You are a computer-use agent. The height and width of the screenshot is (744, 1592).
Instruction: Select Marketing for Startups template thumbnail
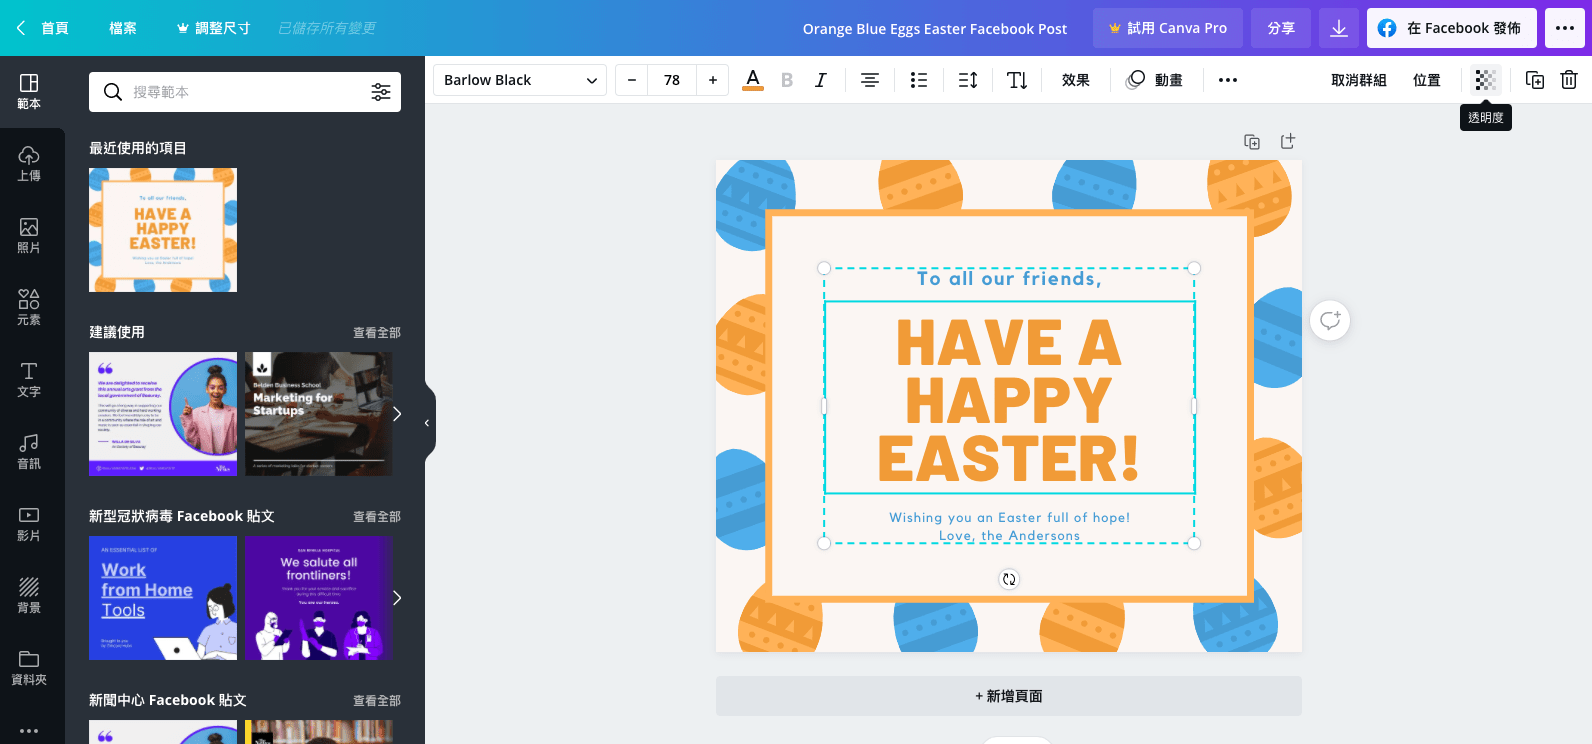[x=319, y=414]
